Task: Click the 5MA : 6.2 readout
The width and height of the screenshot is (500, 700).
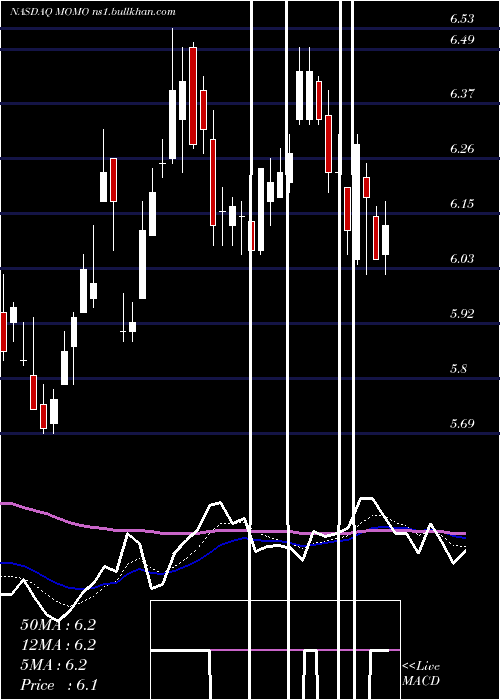Action: pos(54,665)
